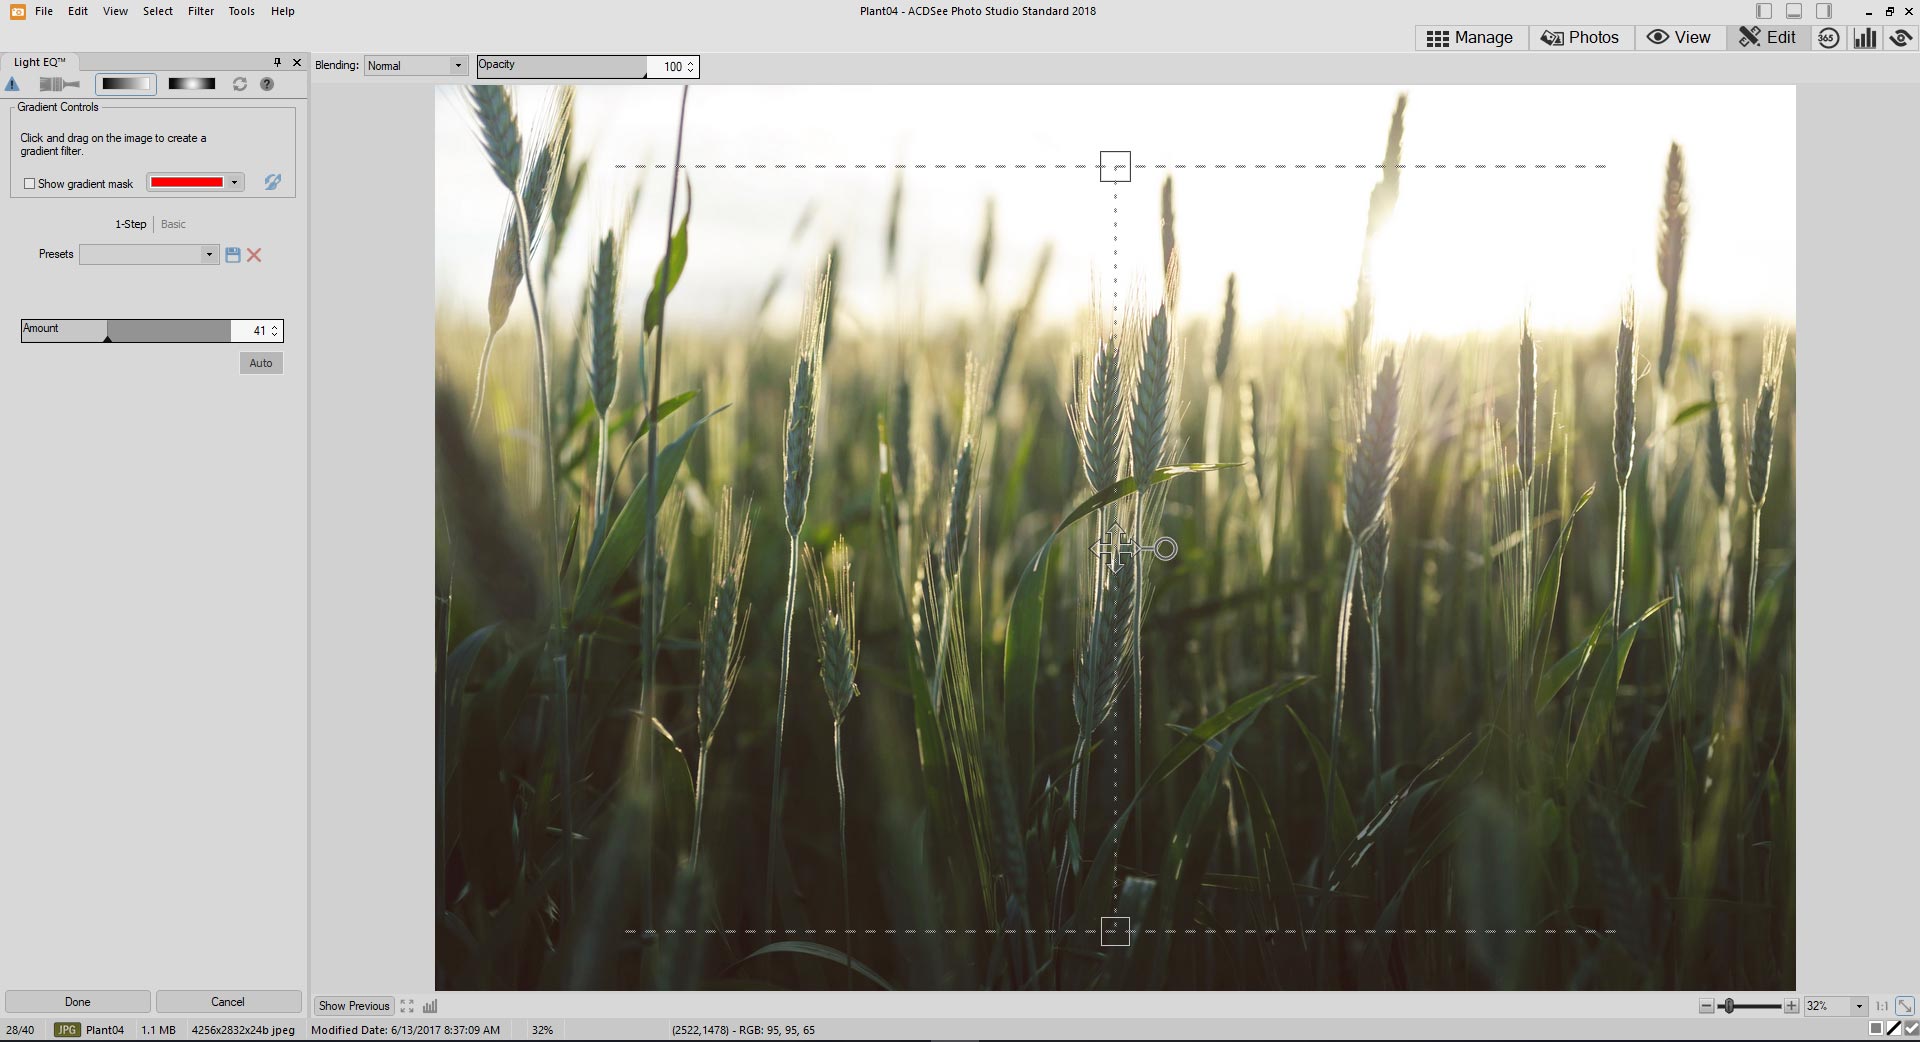1920x1042 pixels.
Task: Click the reset circular-arrows icon
Action: point(240,84)
